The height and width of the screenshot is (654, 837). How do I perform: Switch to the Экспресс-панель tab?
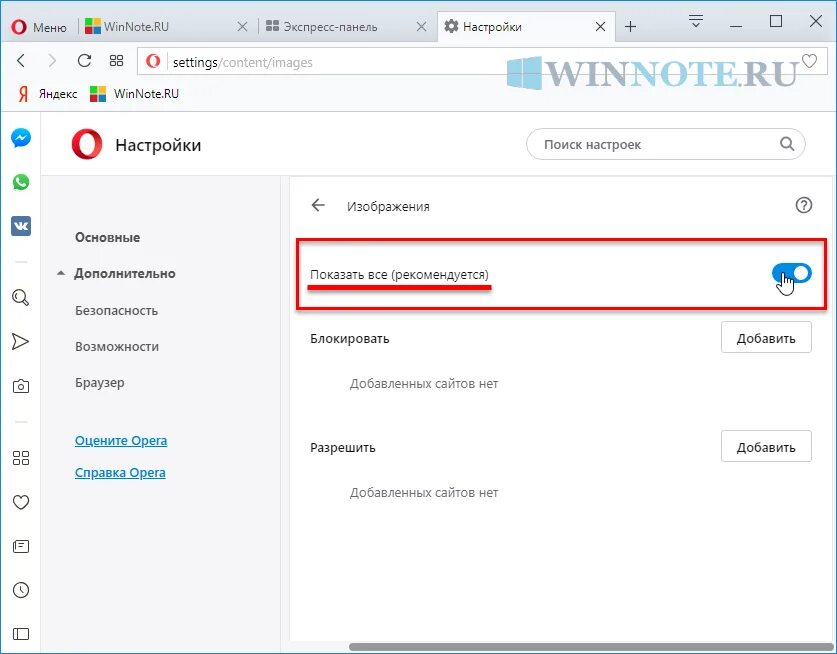(346, 27)
